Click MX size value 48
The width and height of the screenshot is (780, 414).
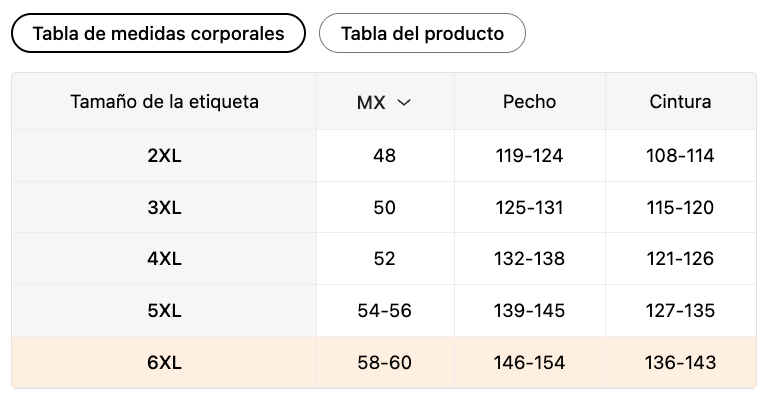pyautogui.click(x=384, y=156)
